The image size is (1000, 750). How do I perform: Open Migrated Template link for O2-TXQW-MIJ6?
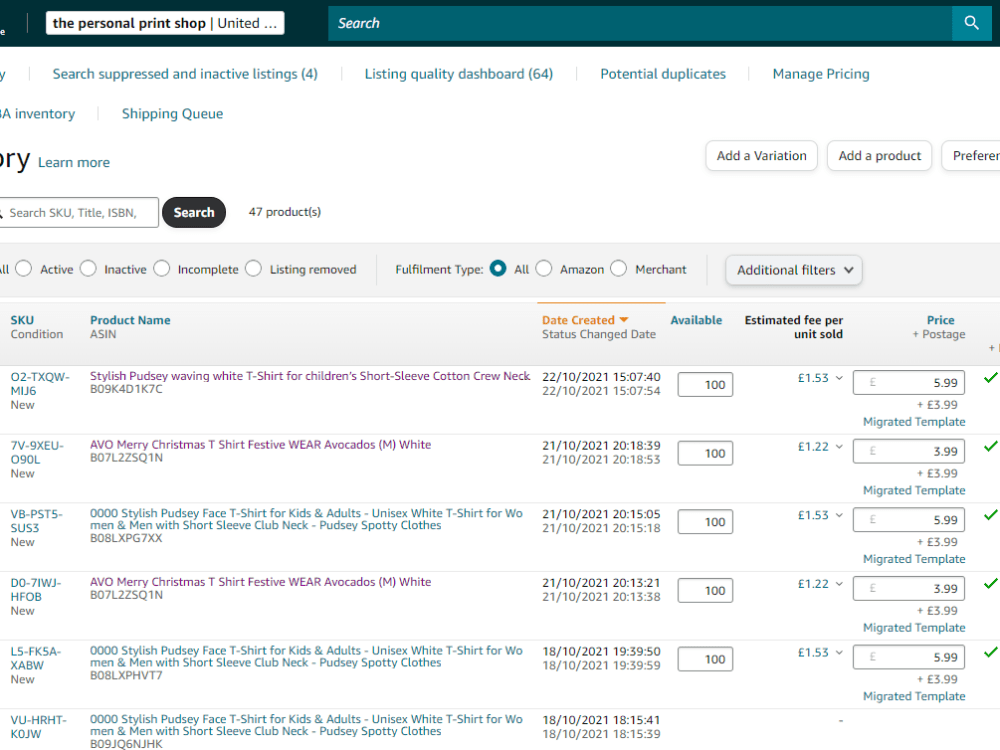914,422
